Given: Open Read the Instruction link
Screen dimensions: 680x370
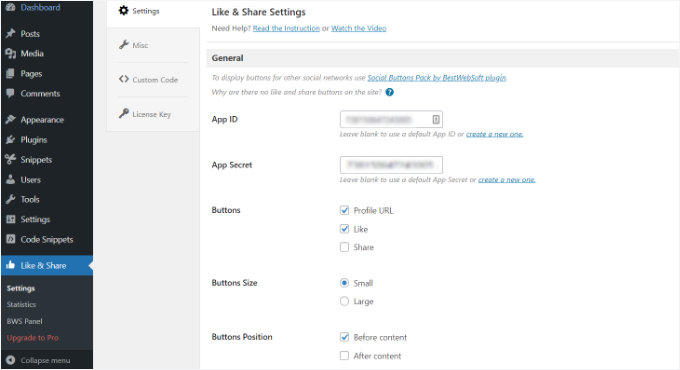Looking at the screenshot, I should [x=286, y=28].
